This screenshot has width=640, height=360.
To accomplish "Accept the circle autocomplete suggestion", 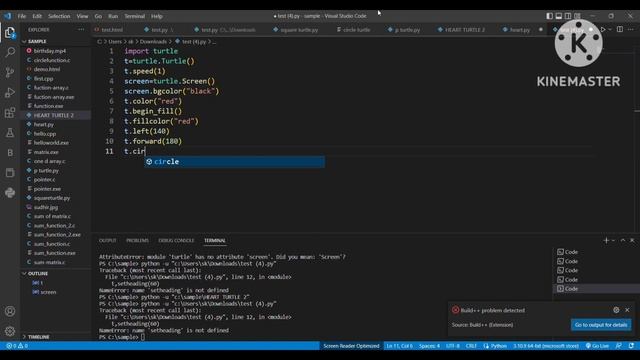I will coord(234,162).
